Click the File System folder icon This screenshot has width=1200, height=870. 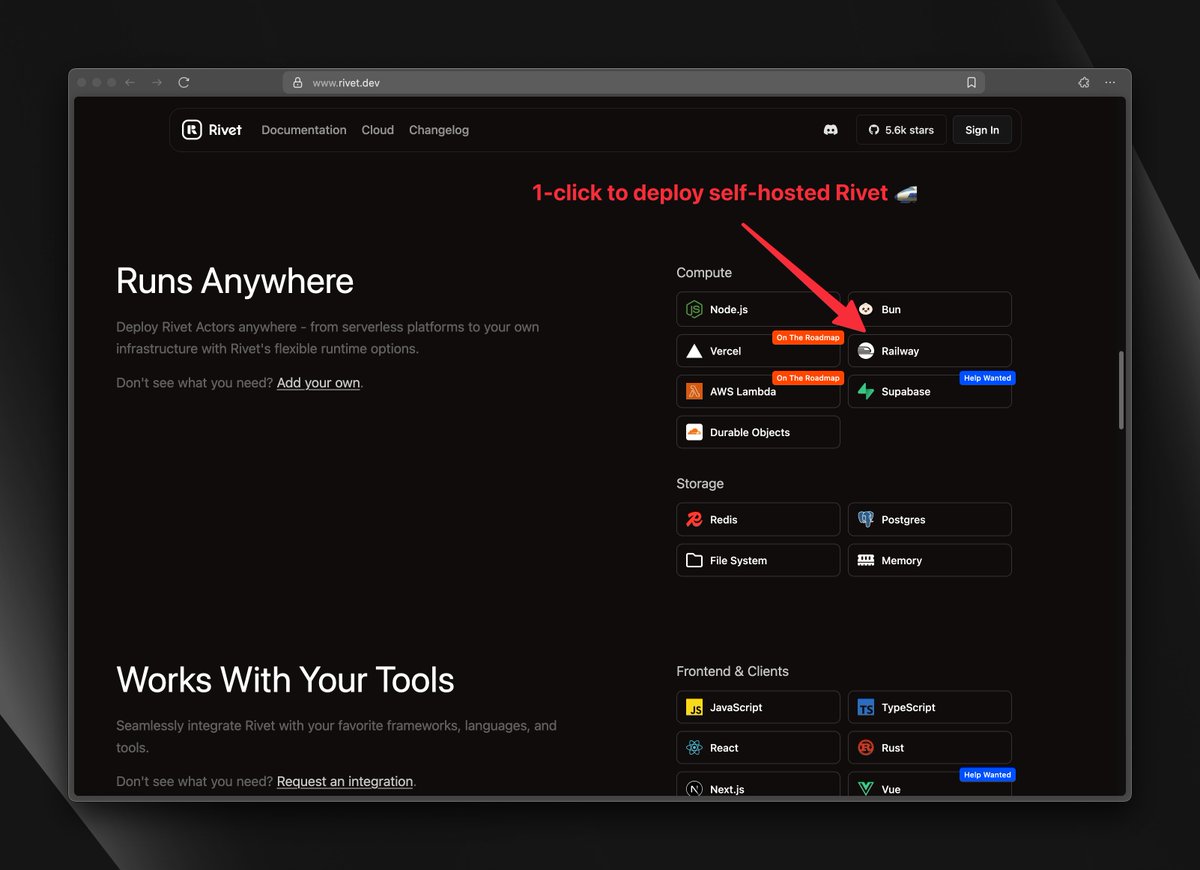[694, 560]
